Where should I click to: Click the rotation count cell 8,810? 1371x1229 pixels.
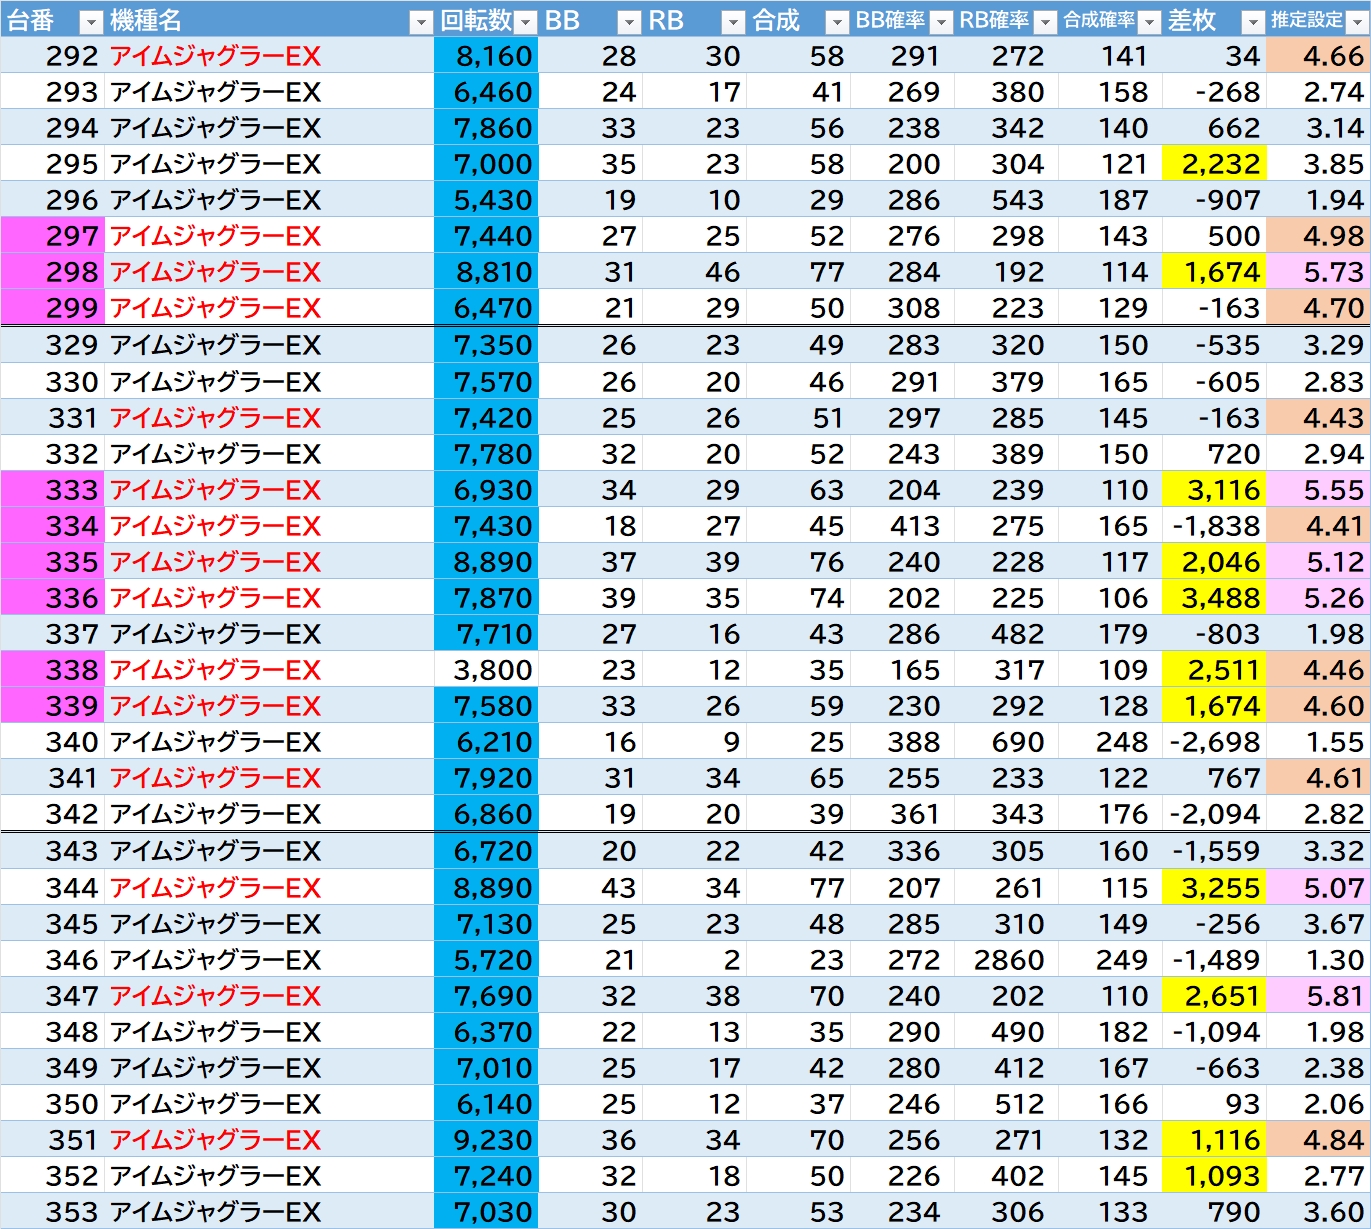486,272
